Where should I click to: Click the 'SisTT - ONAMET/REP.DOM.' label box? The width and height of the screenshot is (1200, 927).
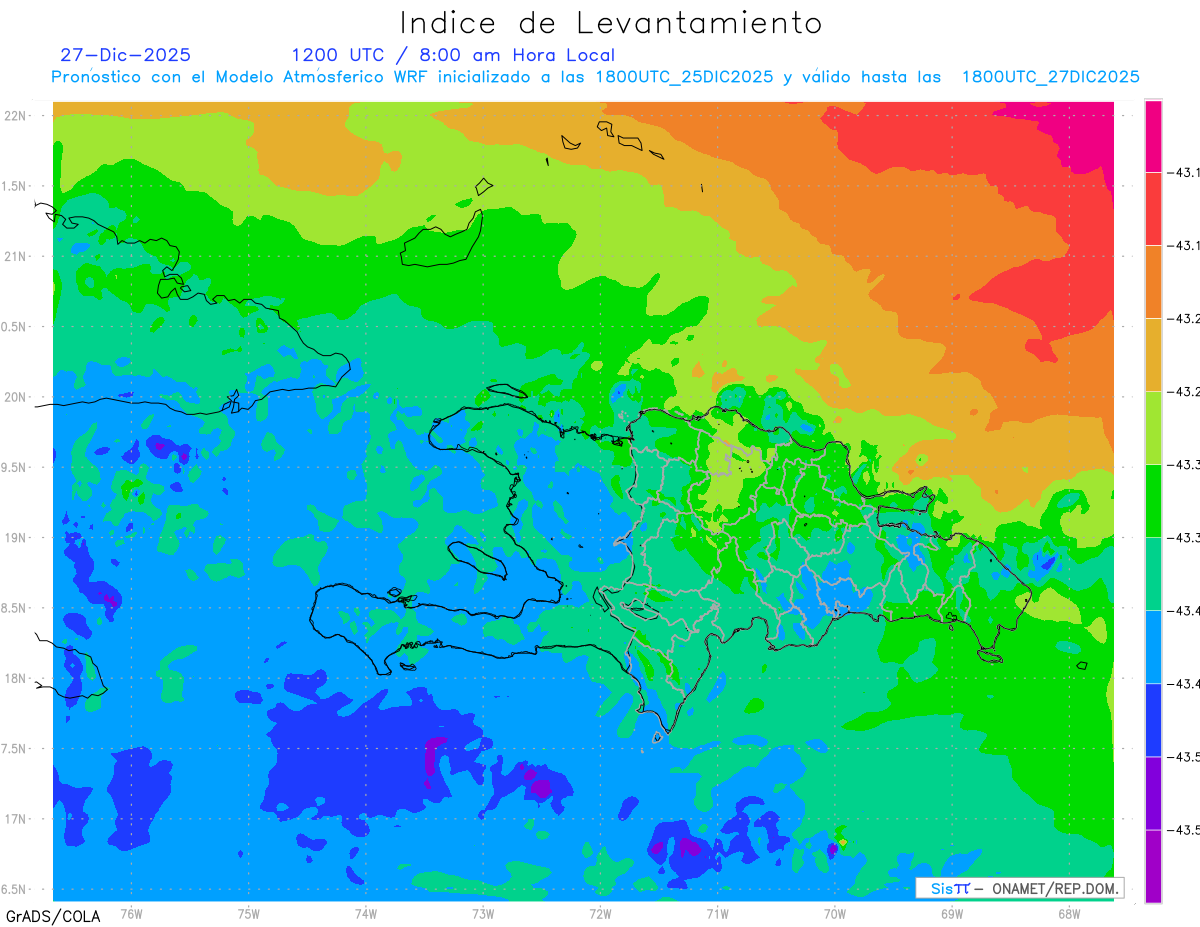(x=1020, y=889)
